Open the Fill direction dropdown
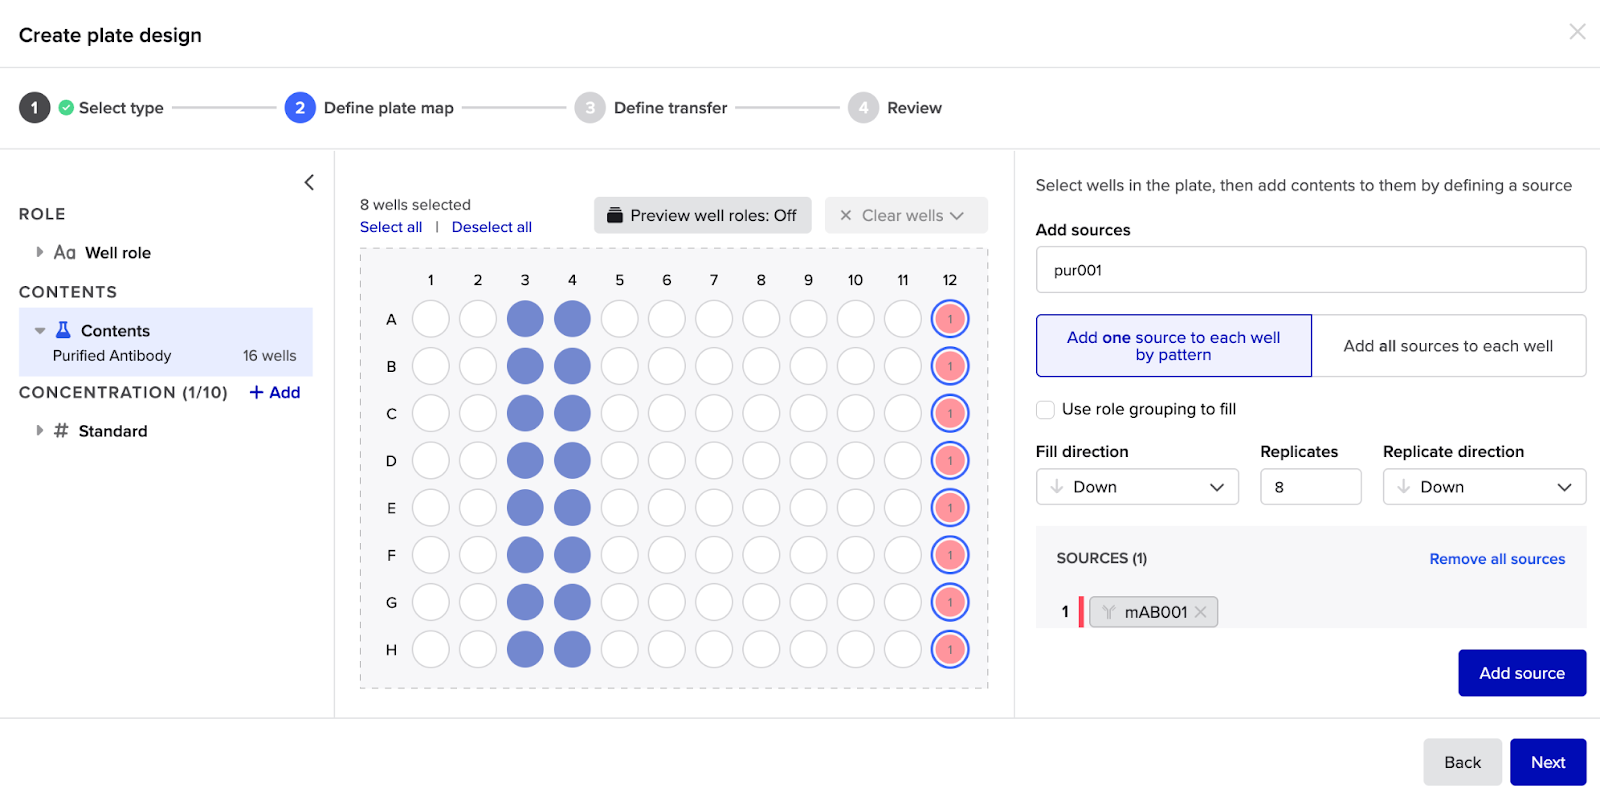This screenshot has width=1600, height=804. pos(1137,487)
